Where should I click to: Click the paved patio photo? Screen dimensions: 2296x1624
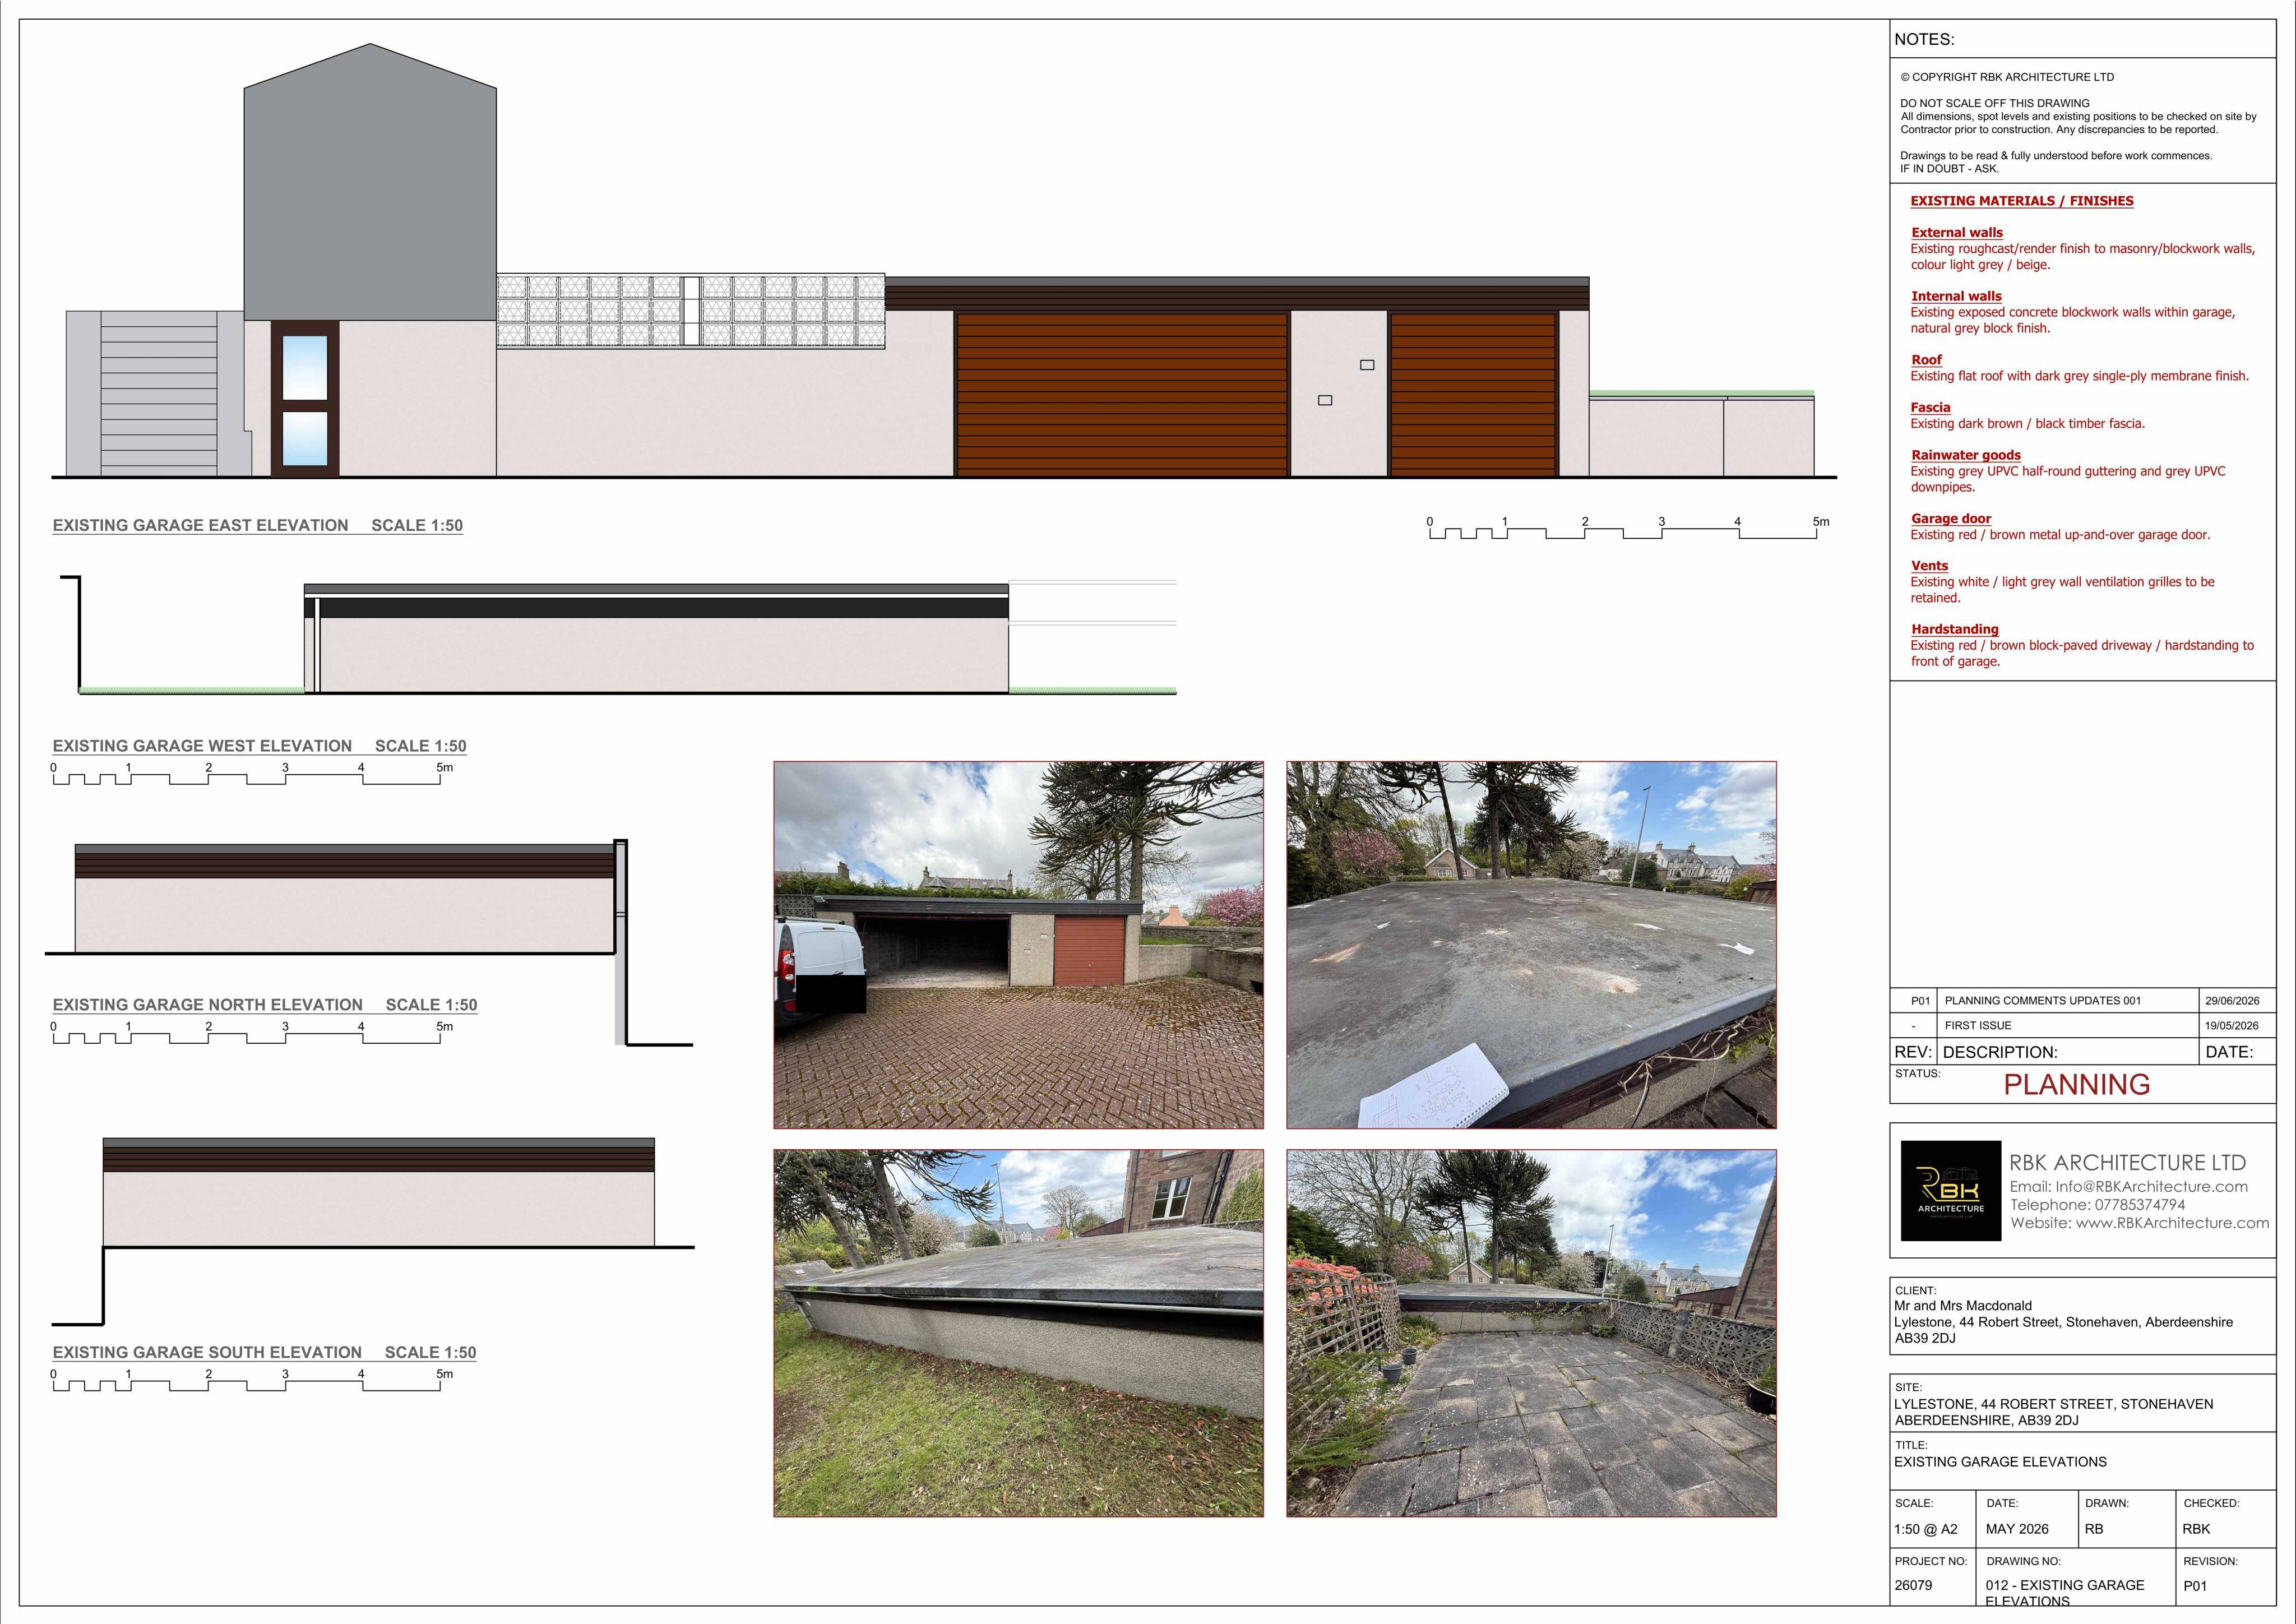click(1531, 1333)
